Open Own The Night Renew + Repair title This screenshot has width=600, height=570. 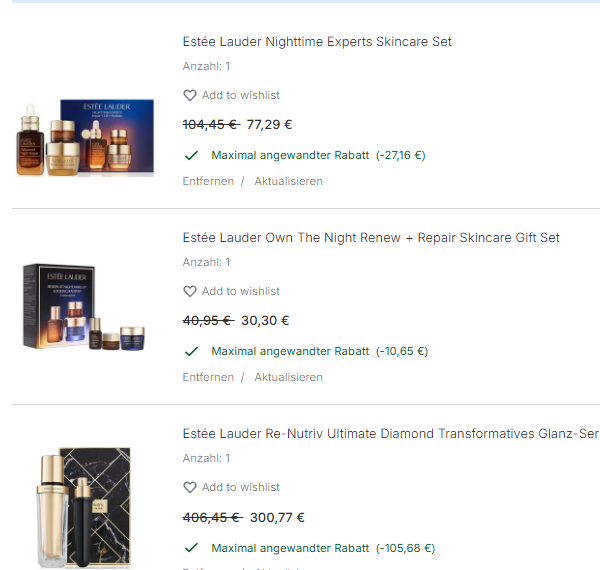coord(371,238)
